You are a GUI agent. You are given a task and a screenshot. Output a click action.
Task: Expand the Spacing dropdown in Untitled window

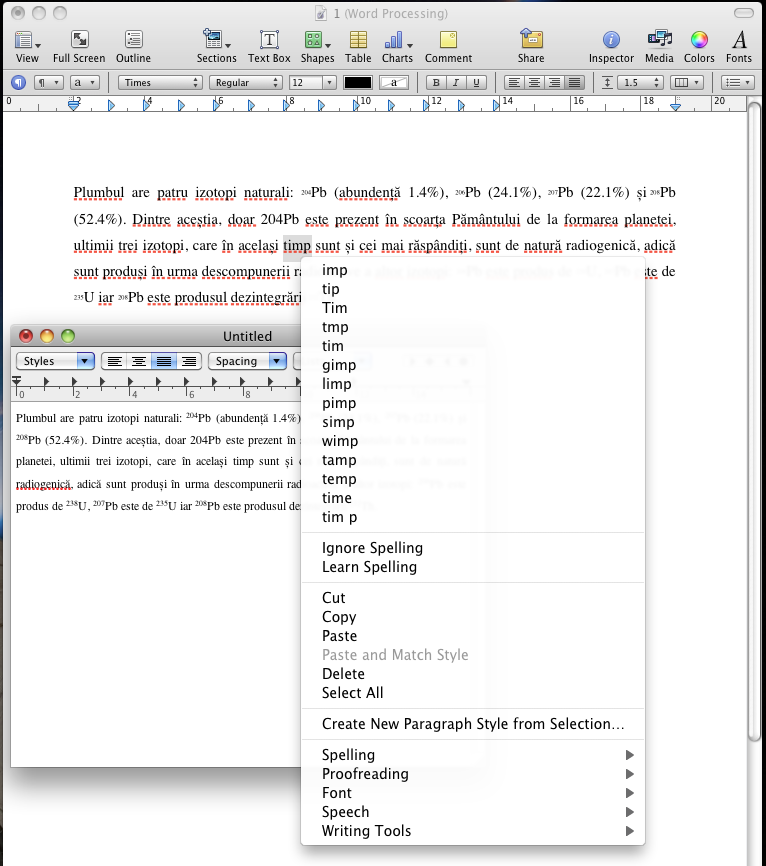[x=247, y=361]
